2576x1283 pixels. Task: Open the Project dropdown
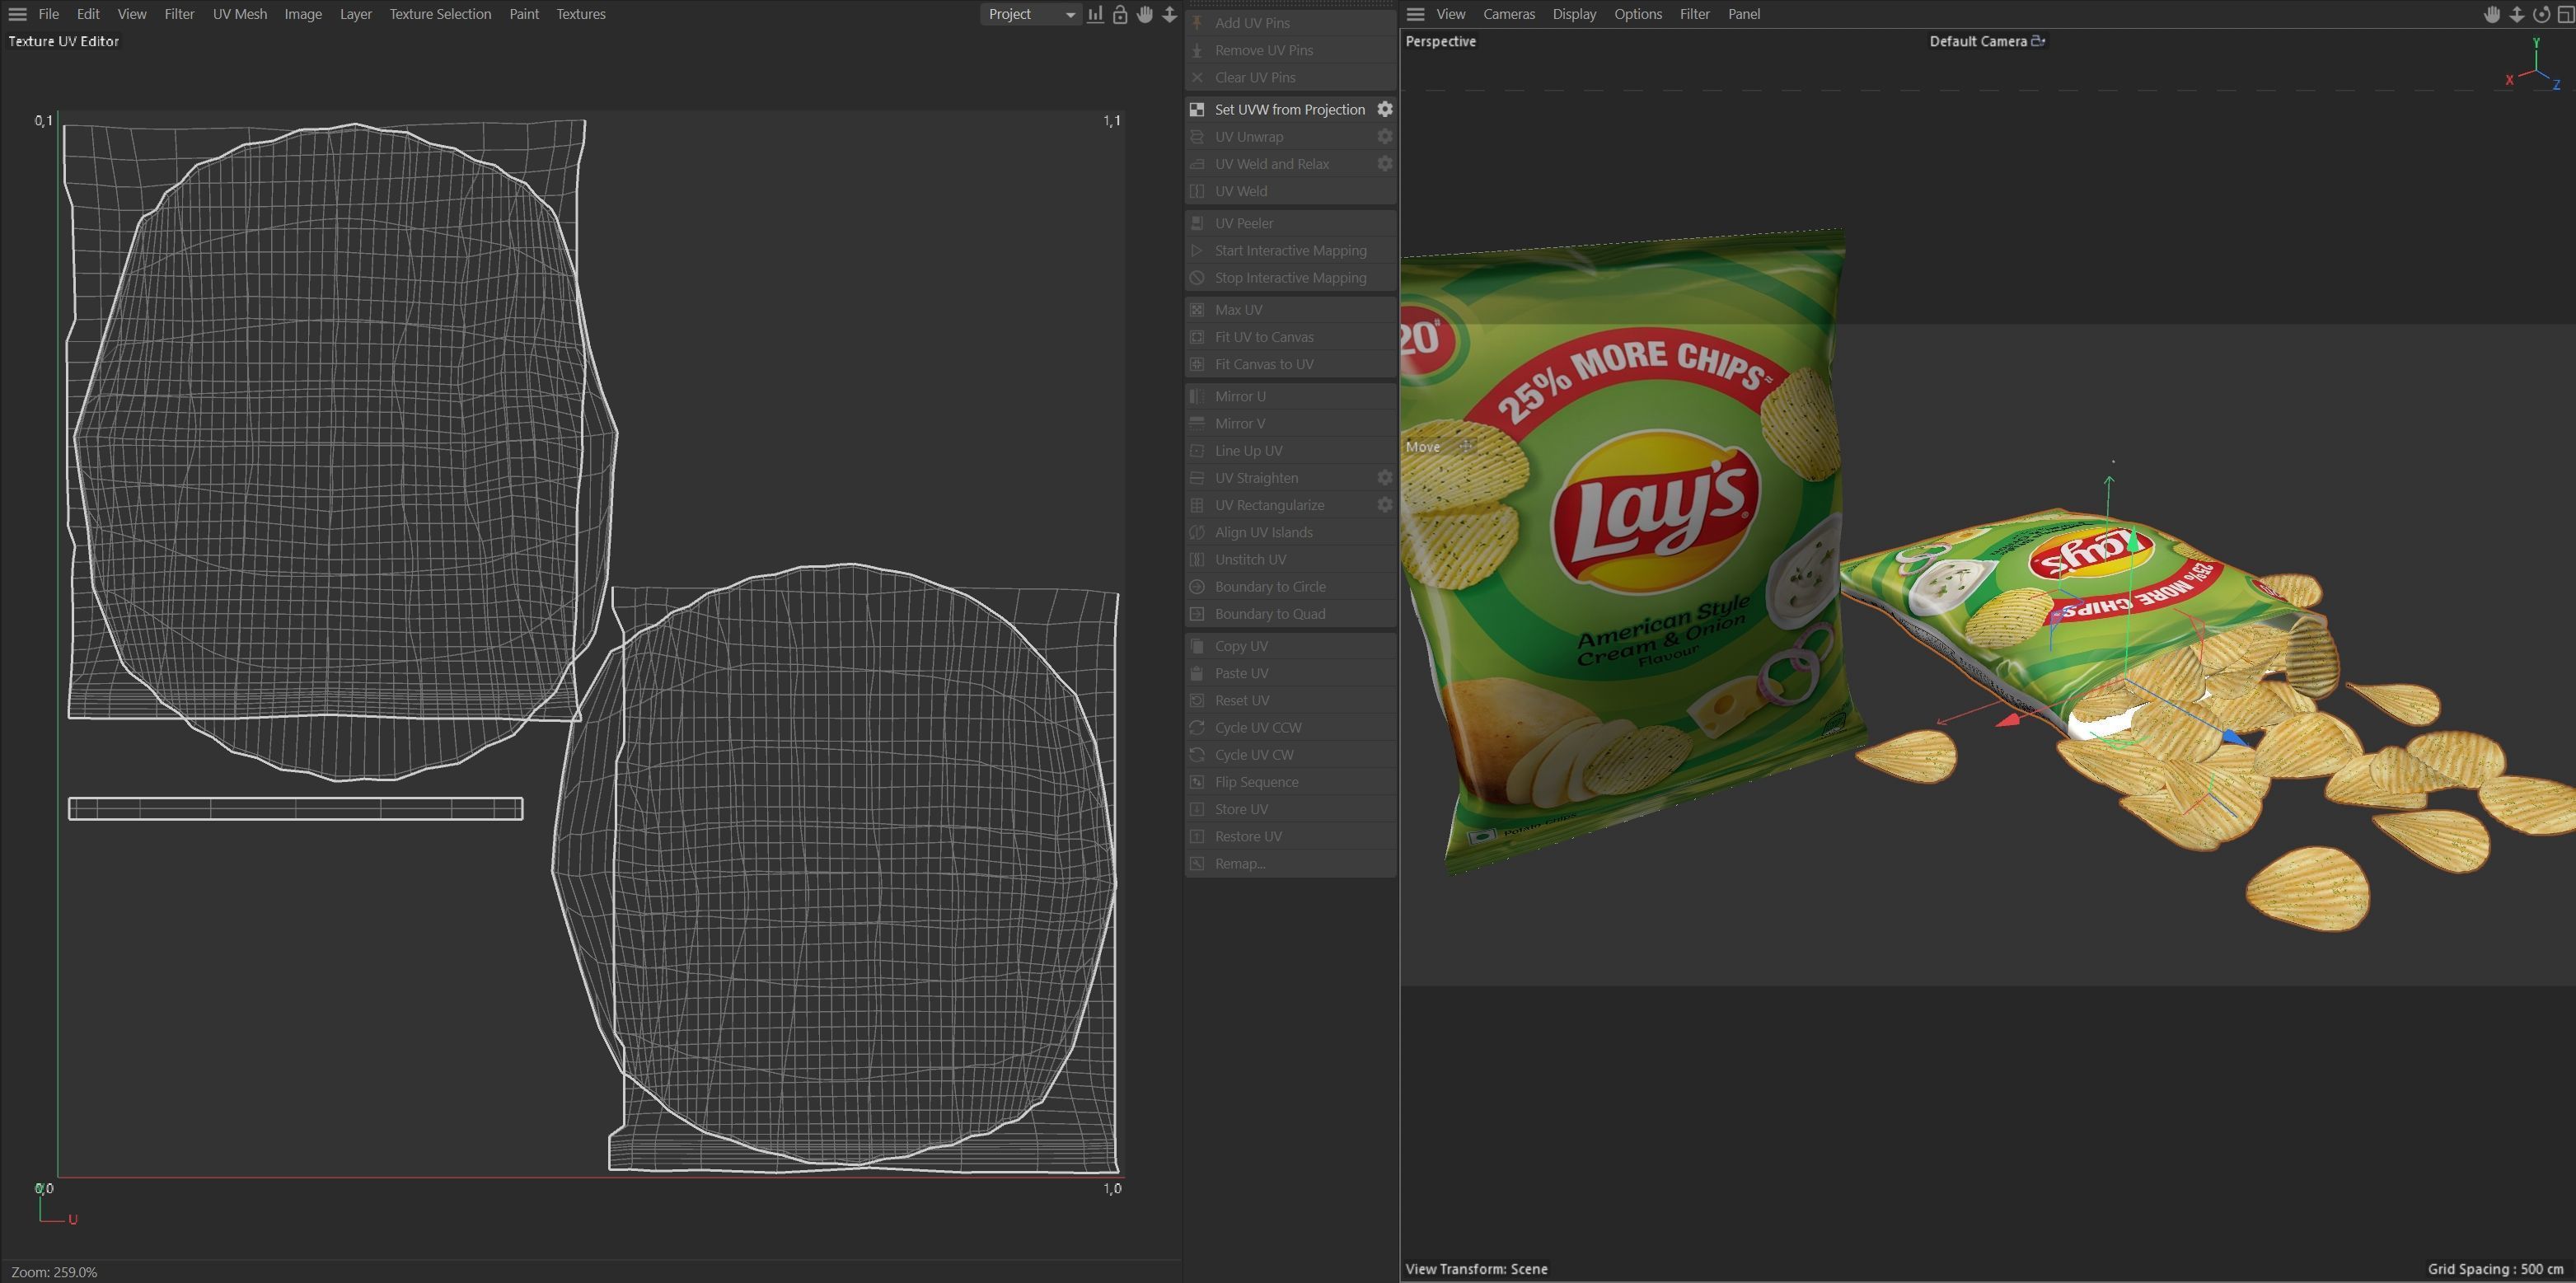pos(1031,14)
